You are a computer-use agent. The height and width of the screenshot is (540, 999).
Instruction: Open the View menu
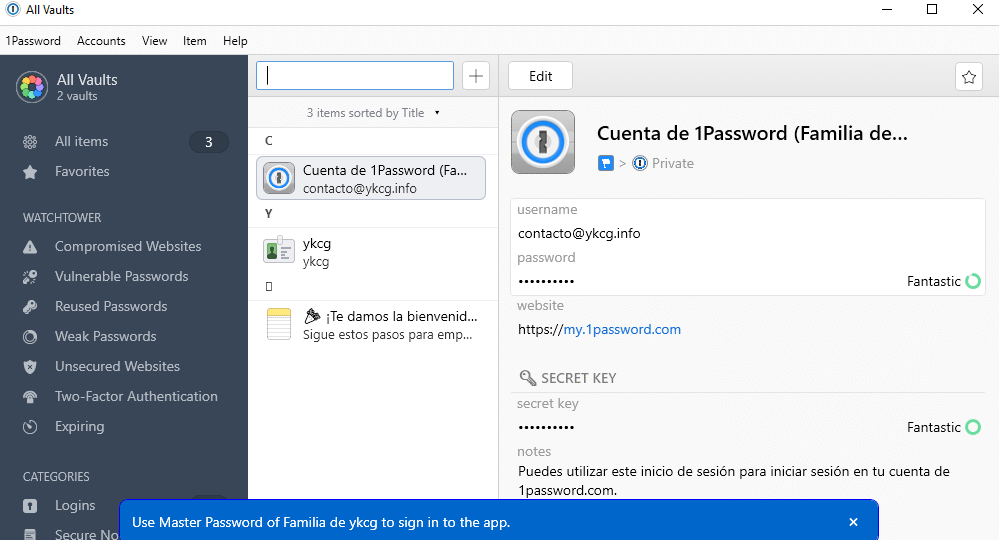pyautogui.click(x=154, y=41)
